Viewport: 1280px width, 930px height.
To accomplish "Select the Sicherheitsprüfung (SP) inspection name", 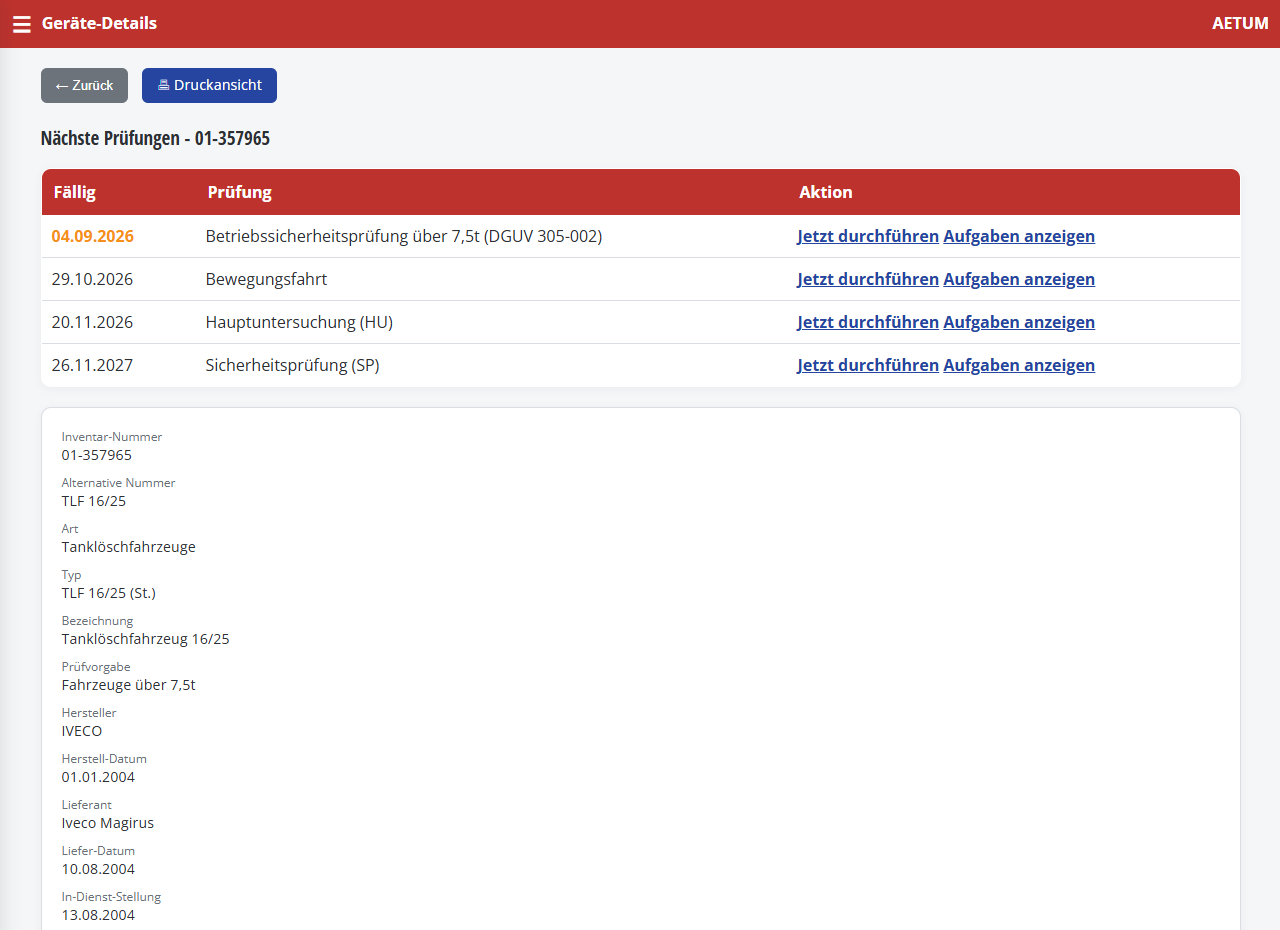I will pyautogui.click(x=292, y=365).
